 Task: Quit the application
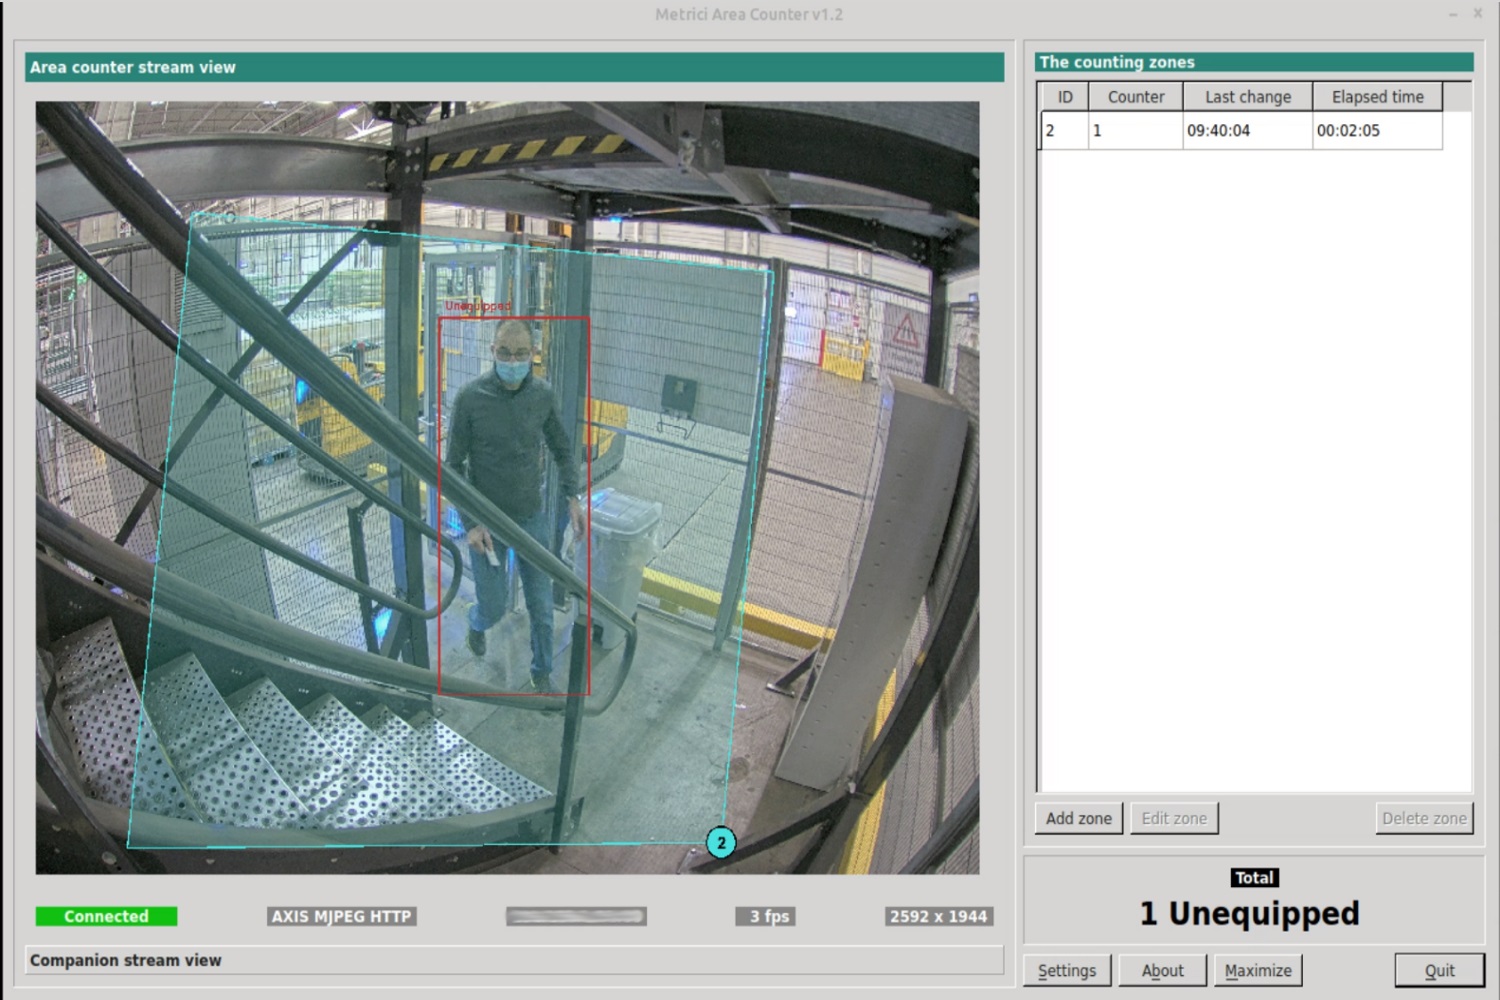(1439, 970)
